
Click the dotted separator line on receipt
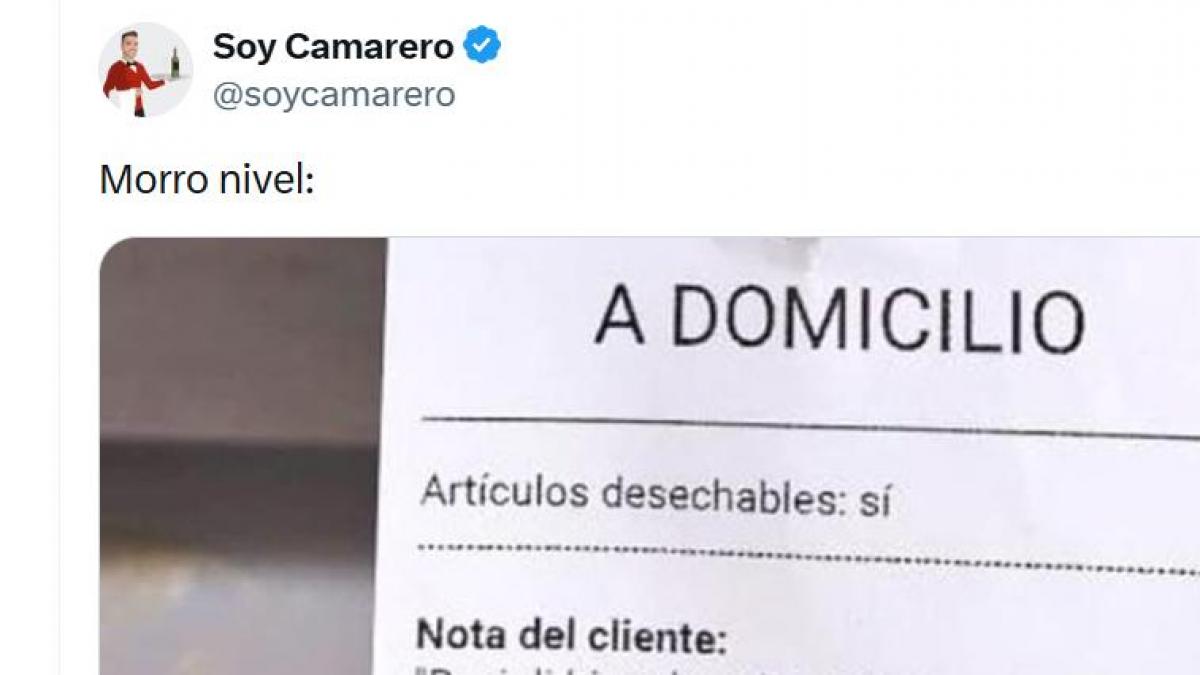coord(808,559)
